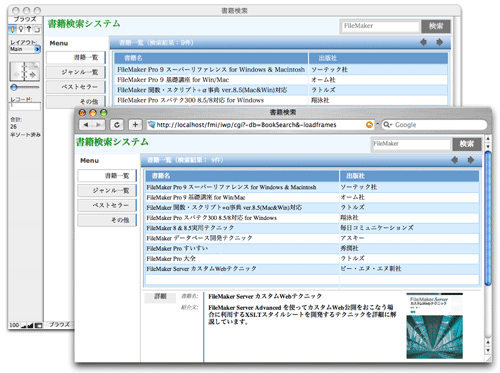Click browser page search field containing FileMaker
500x373 pixels.
coord(411,144)
